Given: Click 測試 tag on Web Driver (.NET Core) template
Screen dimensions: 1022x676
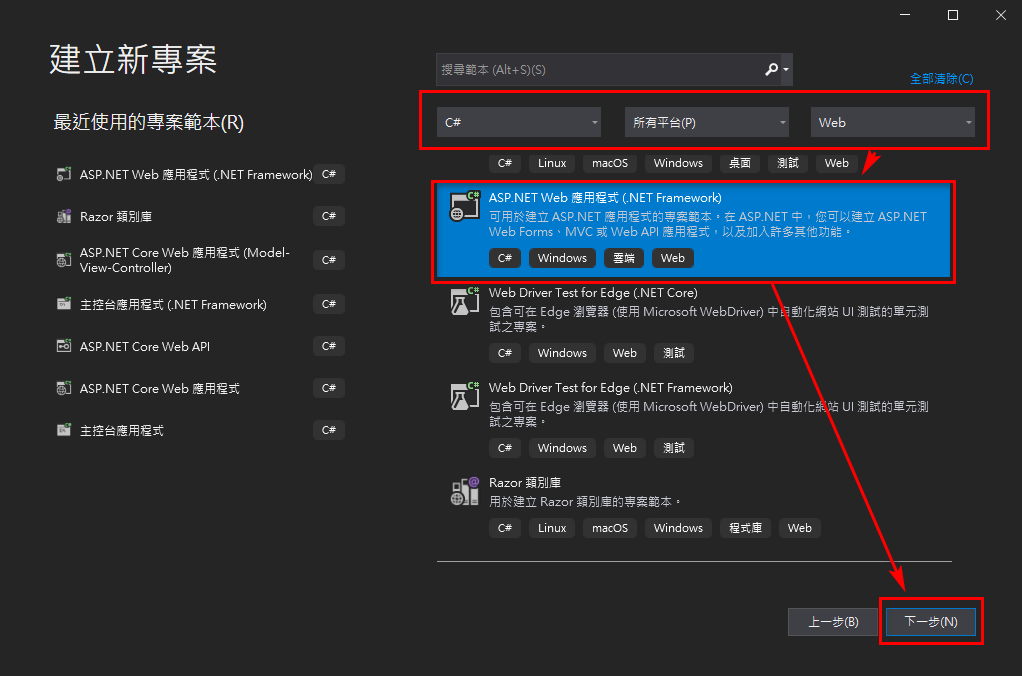Looking at the screenshot, I should [x=674, y=353].
